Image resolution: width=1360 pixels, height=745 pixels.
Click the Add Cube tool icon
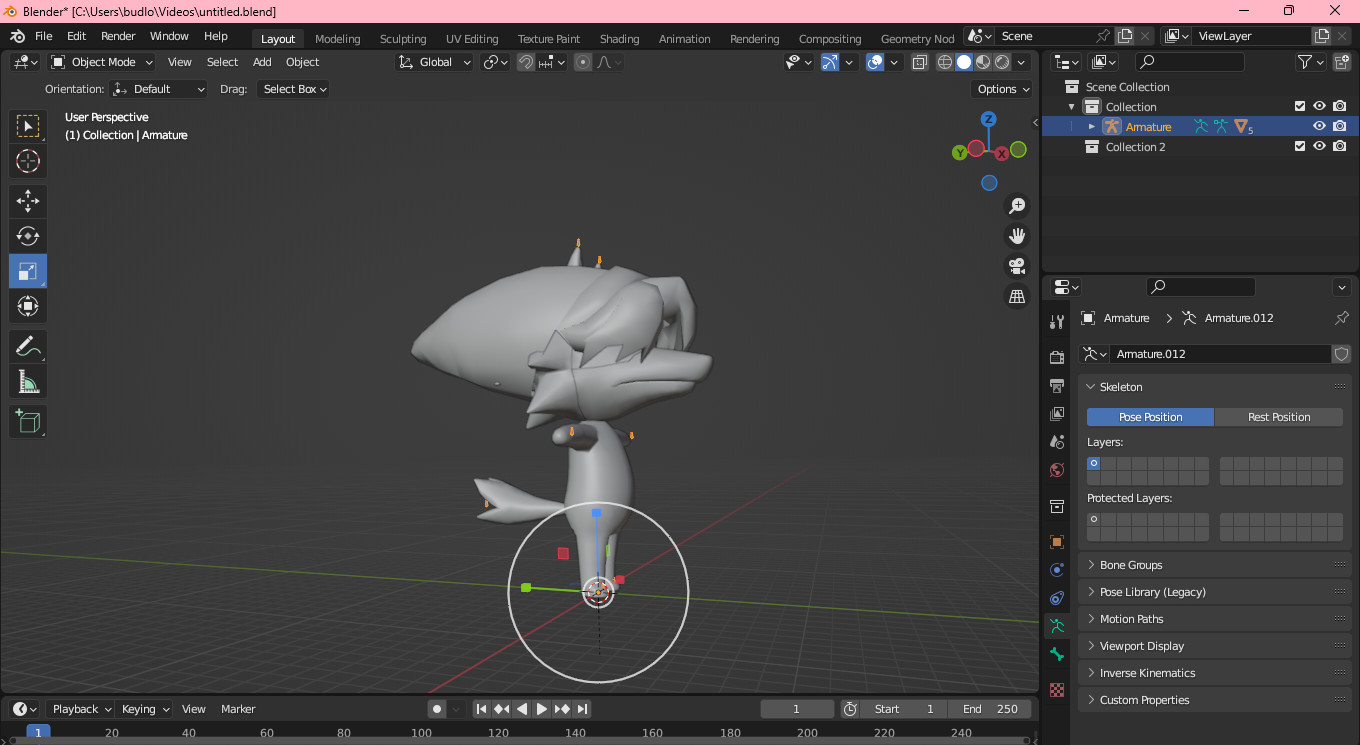pos(28,421)
